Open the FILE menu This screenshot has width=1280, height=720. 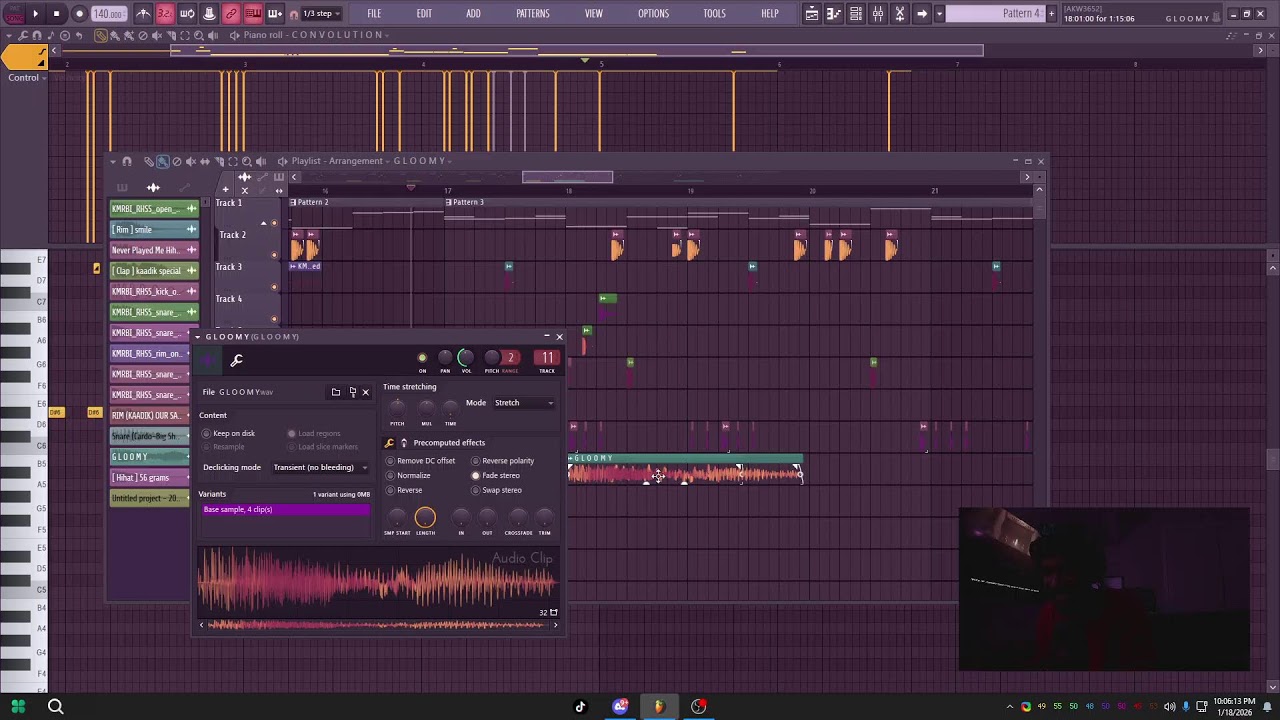(x=374, y=14)
